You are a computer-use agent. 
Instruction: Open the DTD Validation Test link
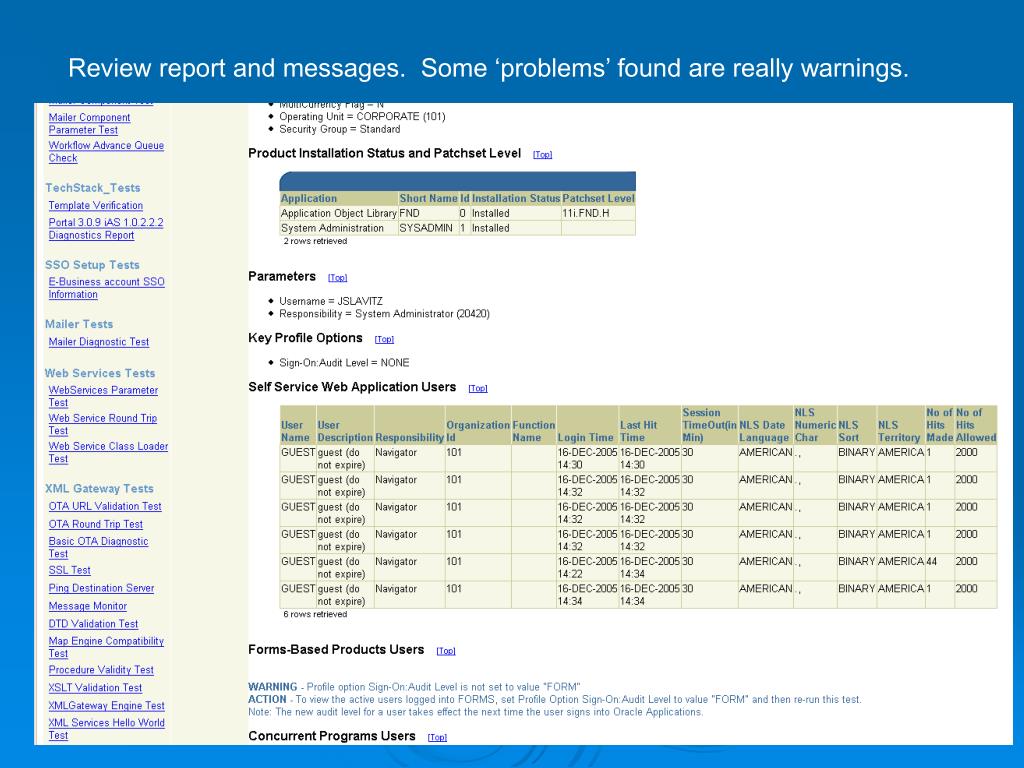[x=93, y=624]
